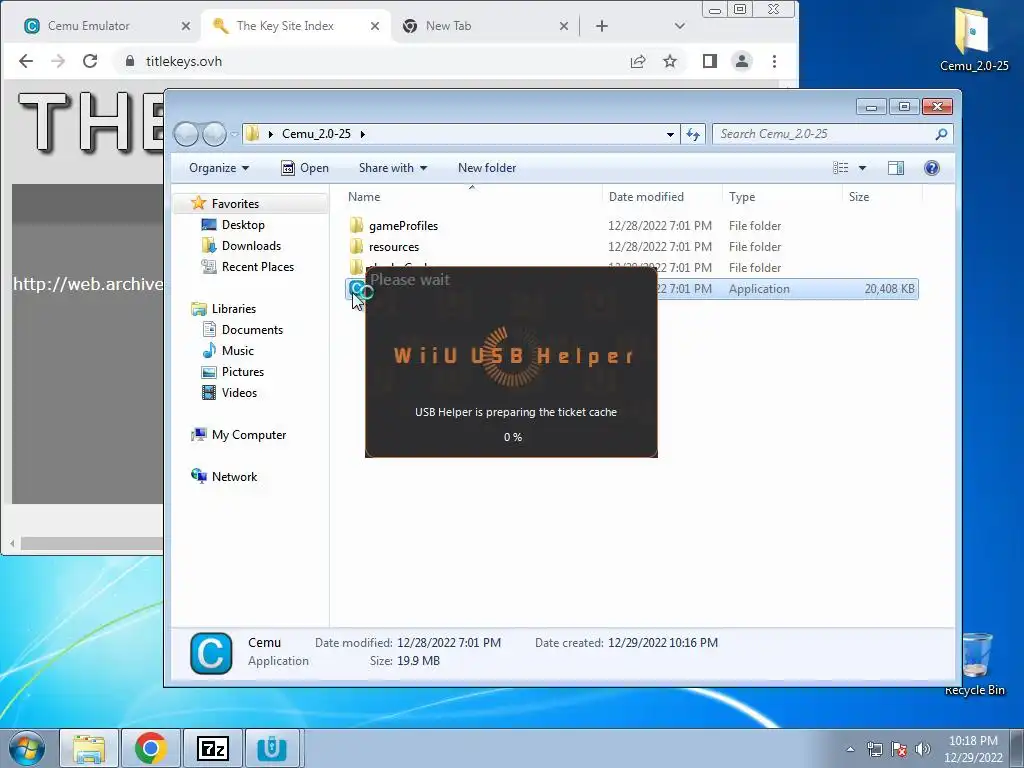Select Desktop in Favorites

coord(243,225)
